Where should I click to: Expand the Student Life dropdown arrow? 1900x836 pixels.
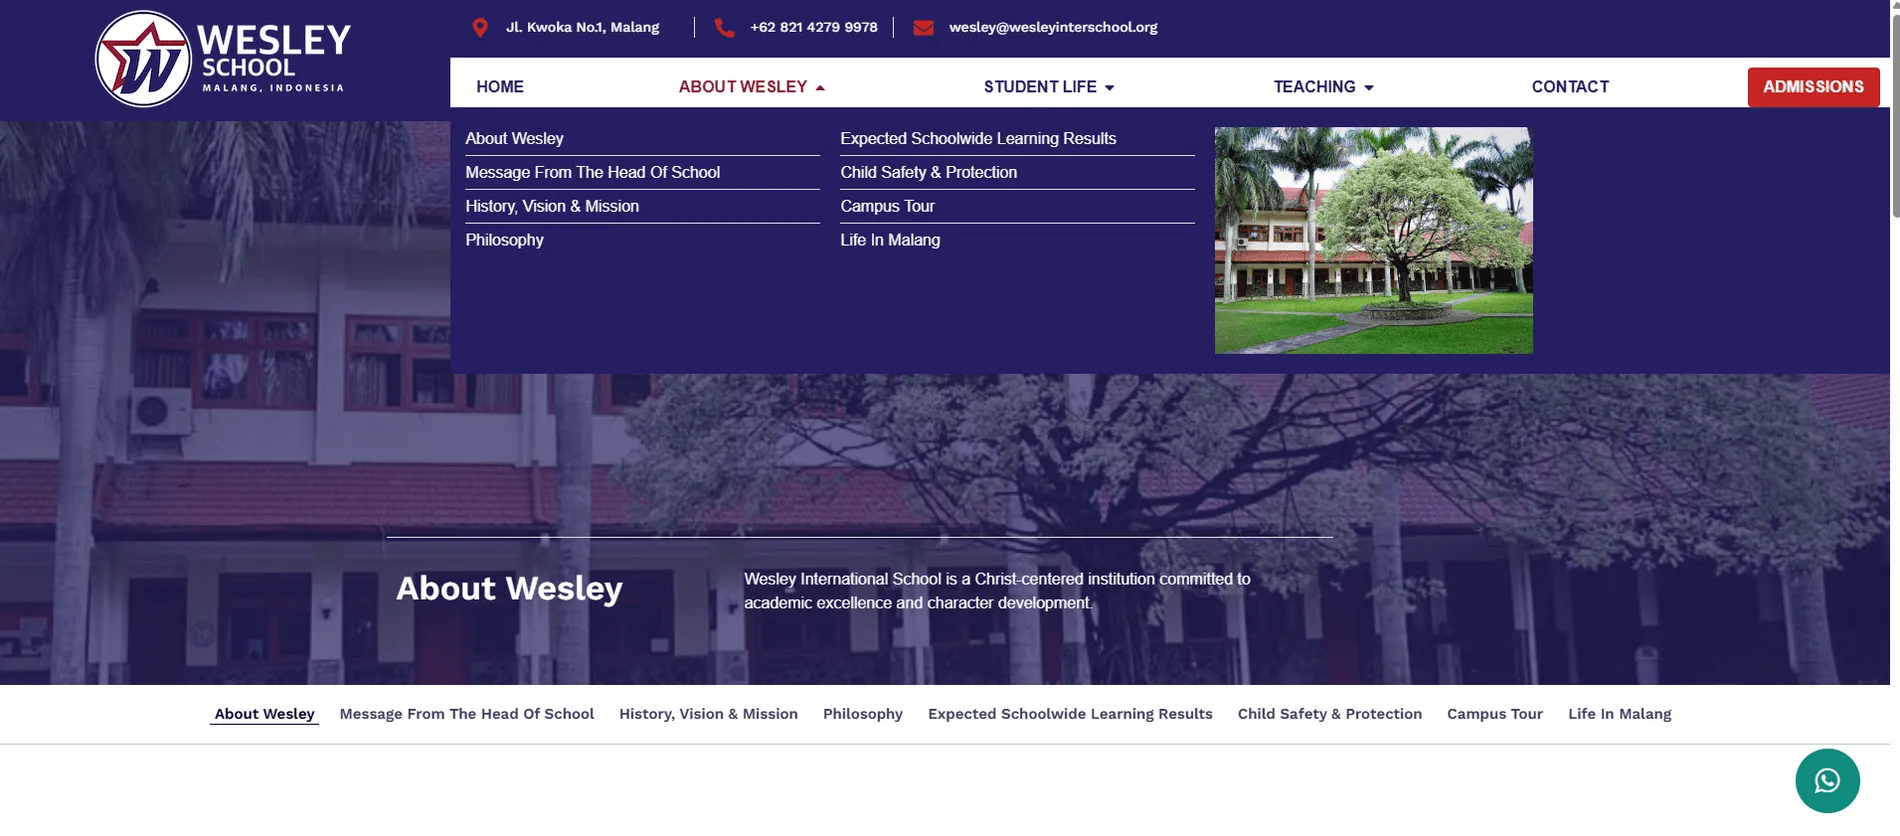[x=1109, y=88]
